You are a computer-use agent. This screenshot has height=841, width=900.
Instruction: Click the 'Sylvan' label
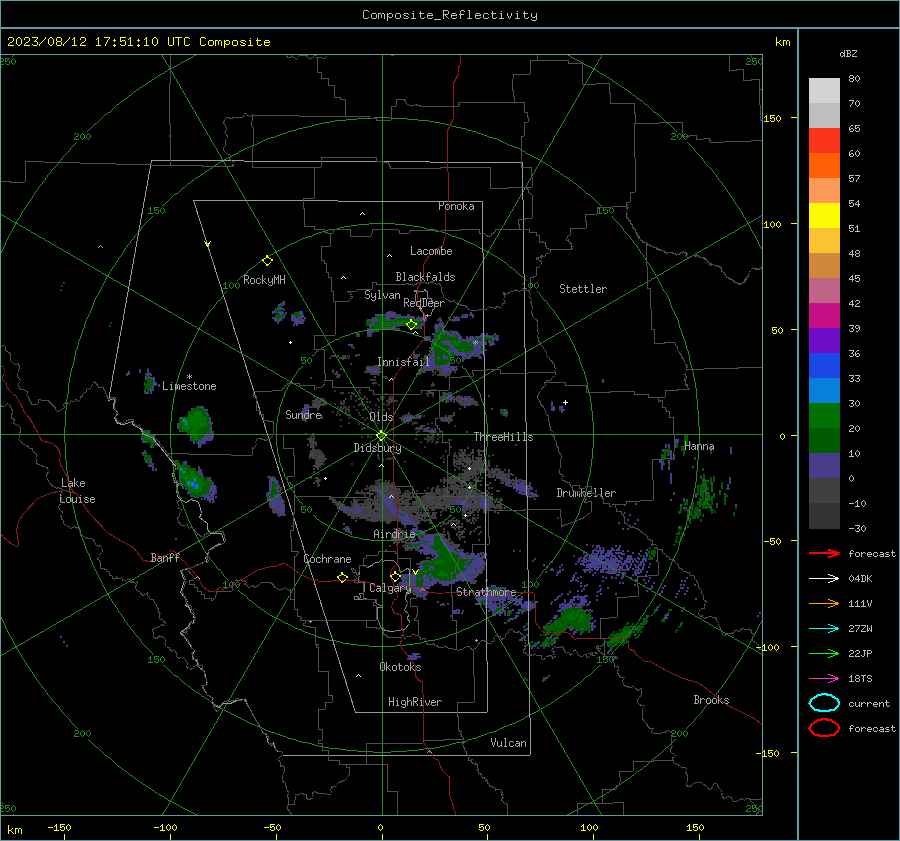point(382,295)
